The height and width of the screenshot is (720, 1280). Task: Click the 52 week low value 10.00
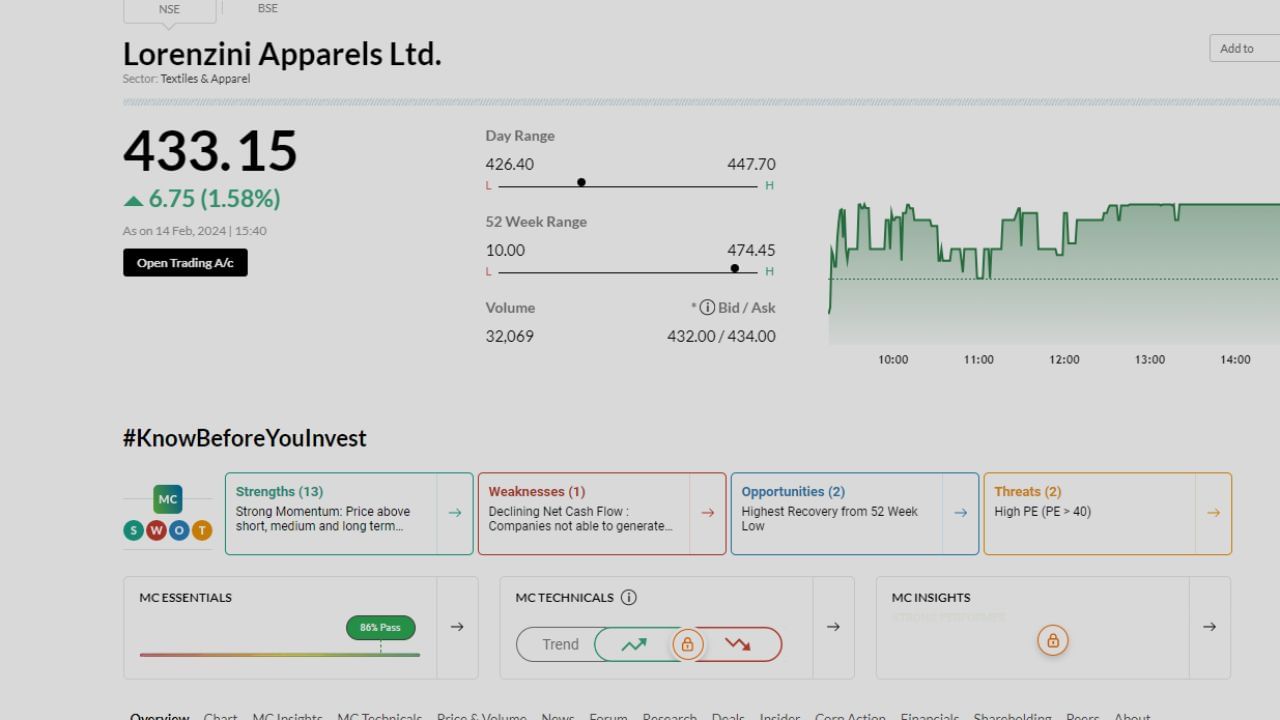[x=505, y=250]
